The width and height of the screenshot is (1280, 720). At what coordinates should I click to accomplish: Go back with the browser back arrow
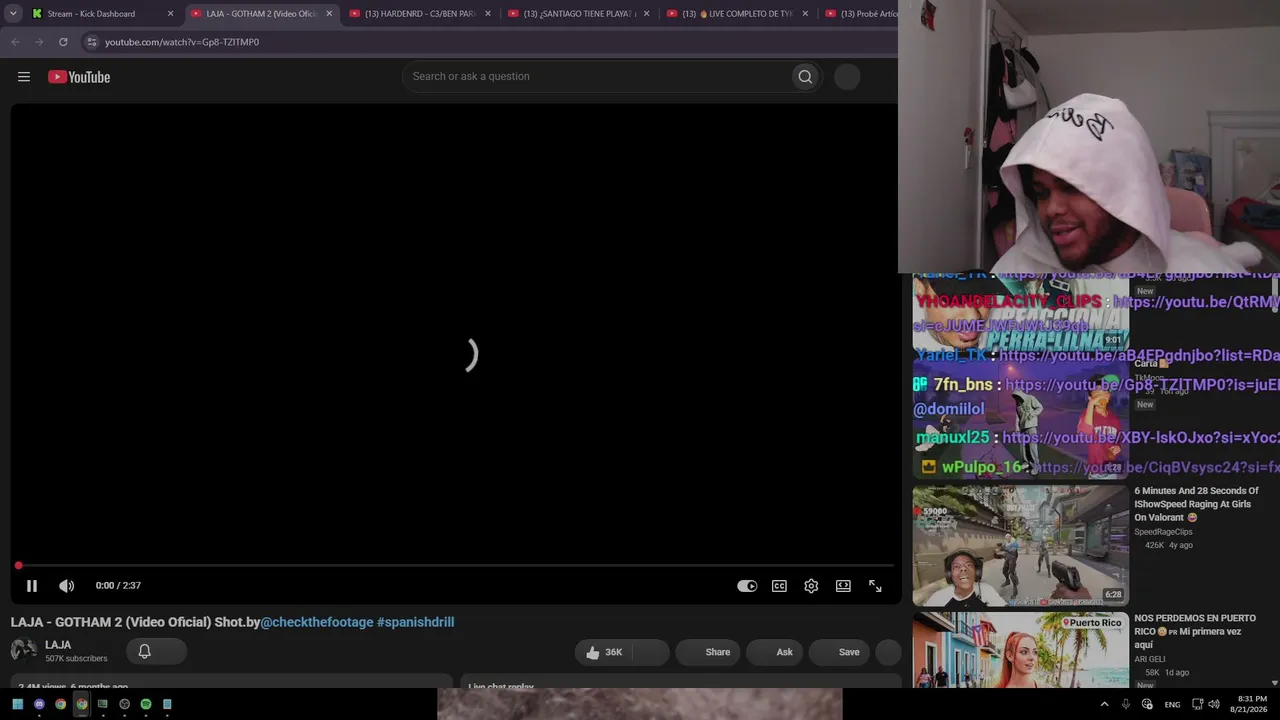tap(15, 42)
